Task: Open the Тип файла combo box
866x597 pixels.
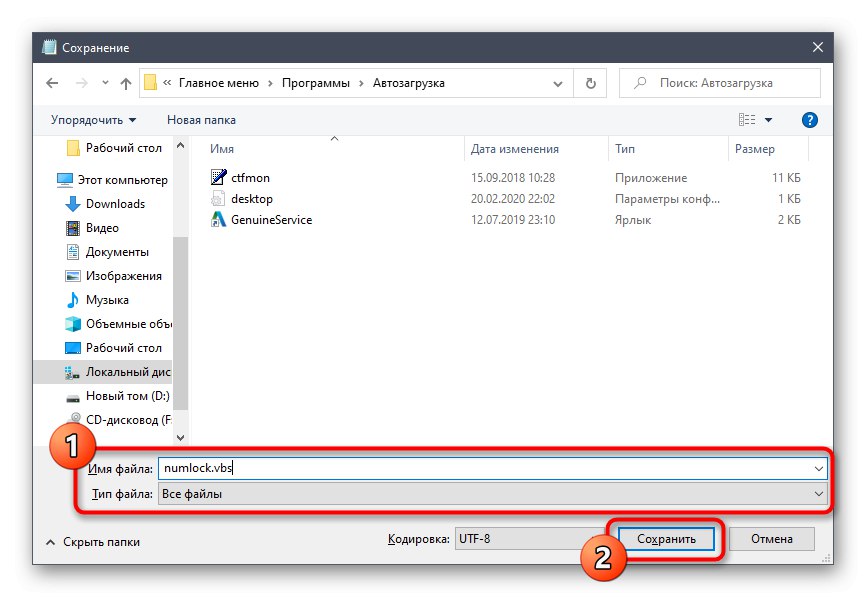Action: coord(493,494)
